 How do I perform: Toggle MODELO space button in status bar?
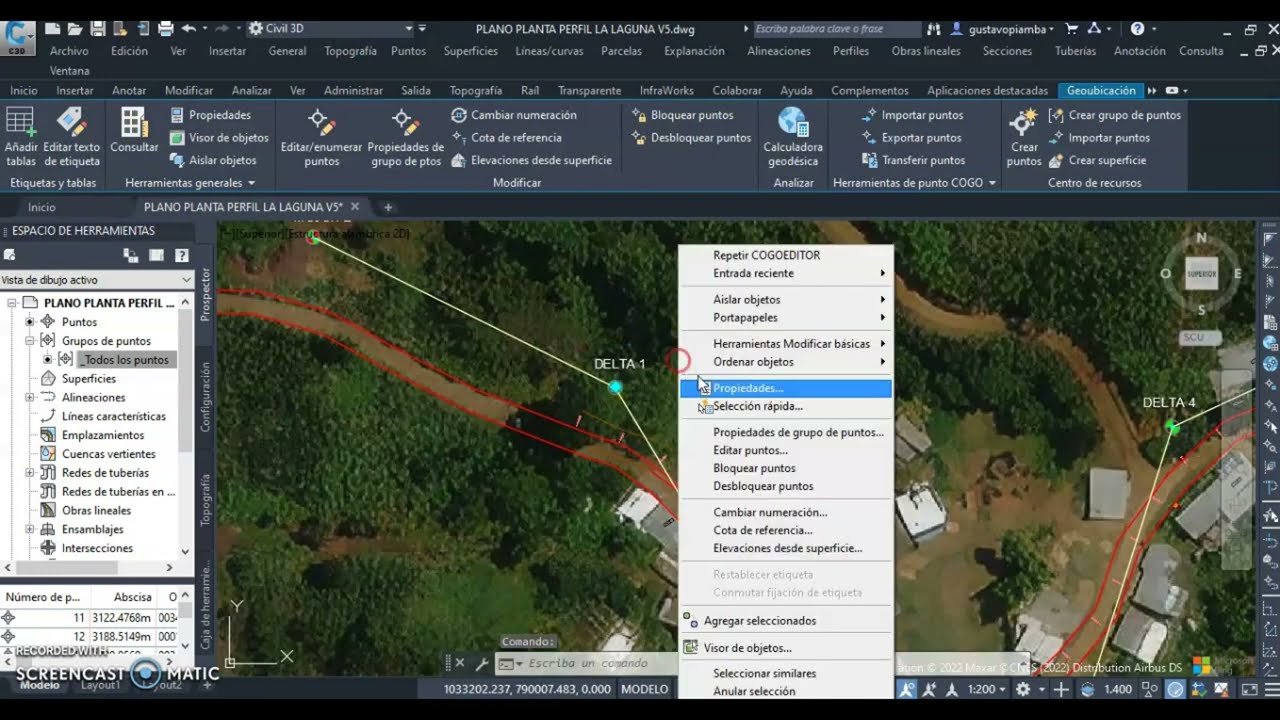pos(644,689)
